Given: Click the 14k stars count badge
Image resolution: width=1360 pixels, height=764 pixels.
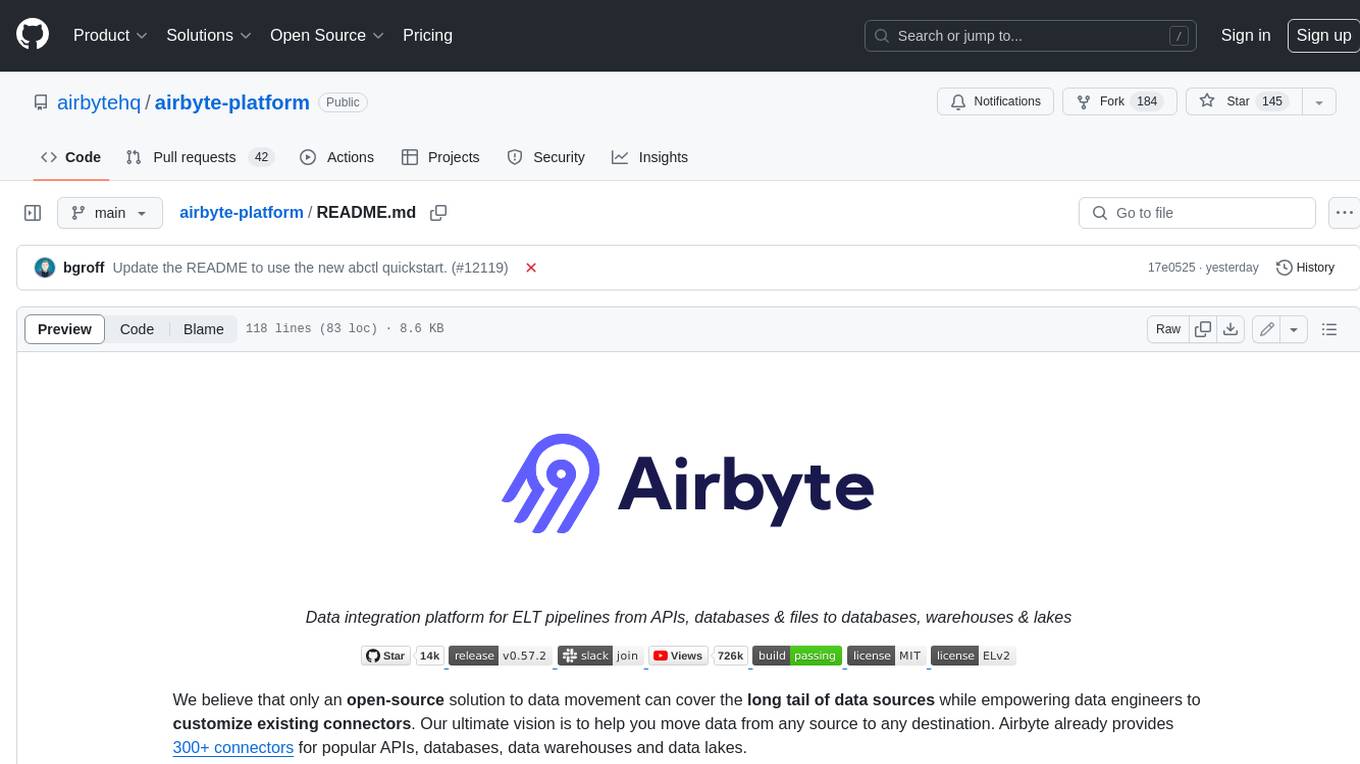Looking at the screenshot, I should (430, 656).
